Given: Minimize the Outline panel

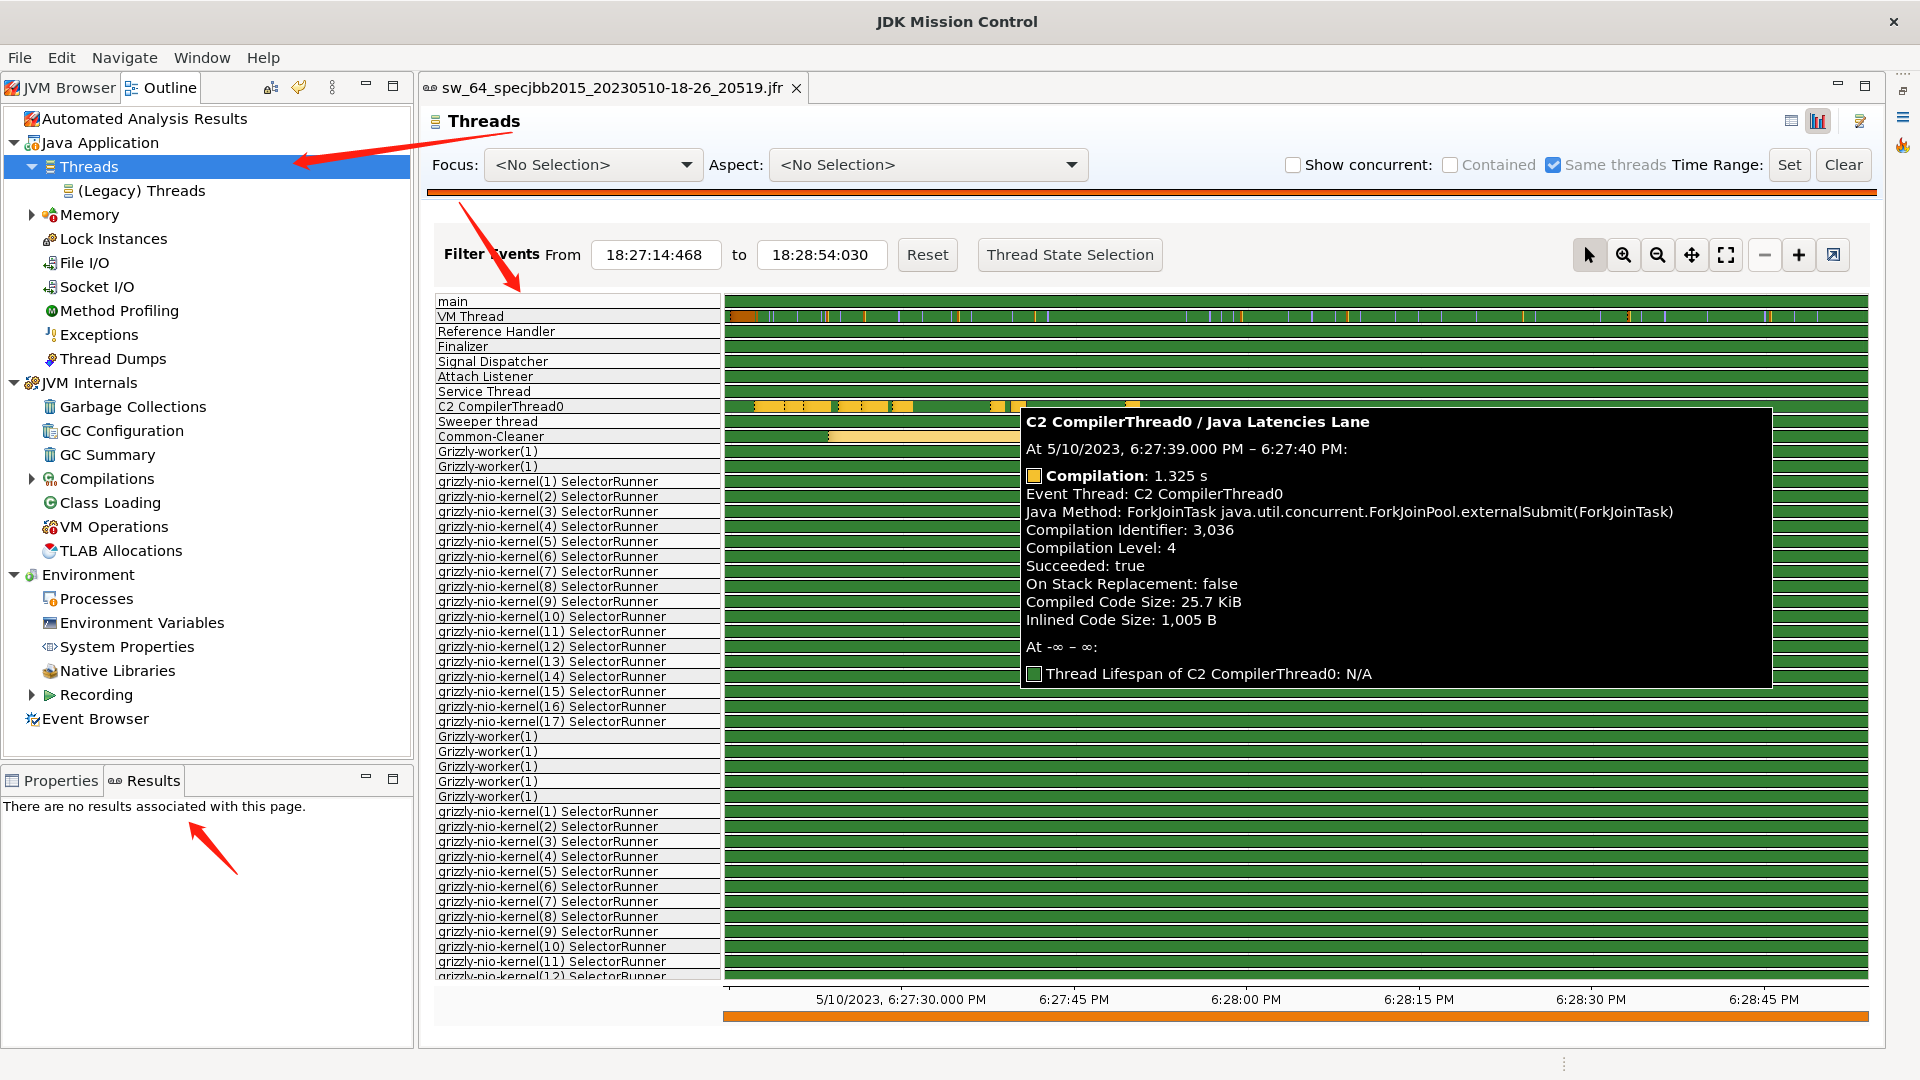Looking at the screenshot, I should [366, 86].
